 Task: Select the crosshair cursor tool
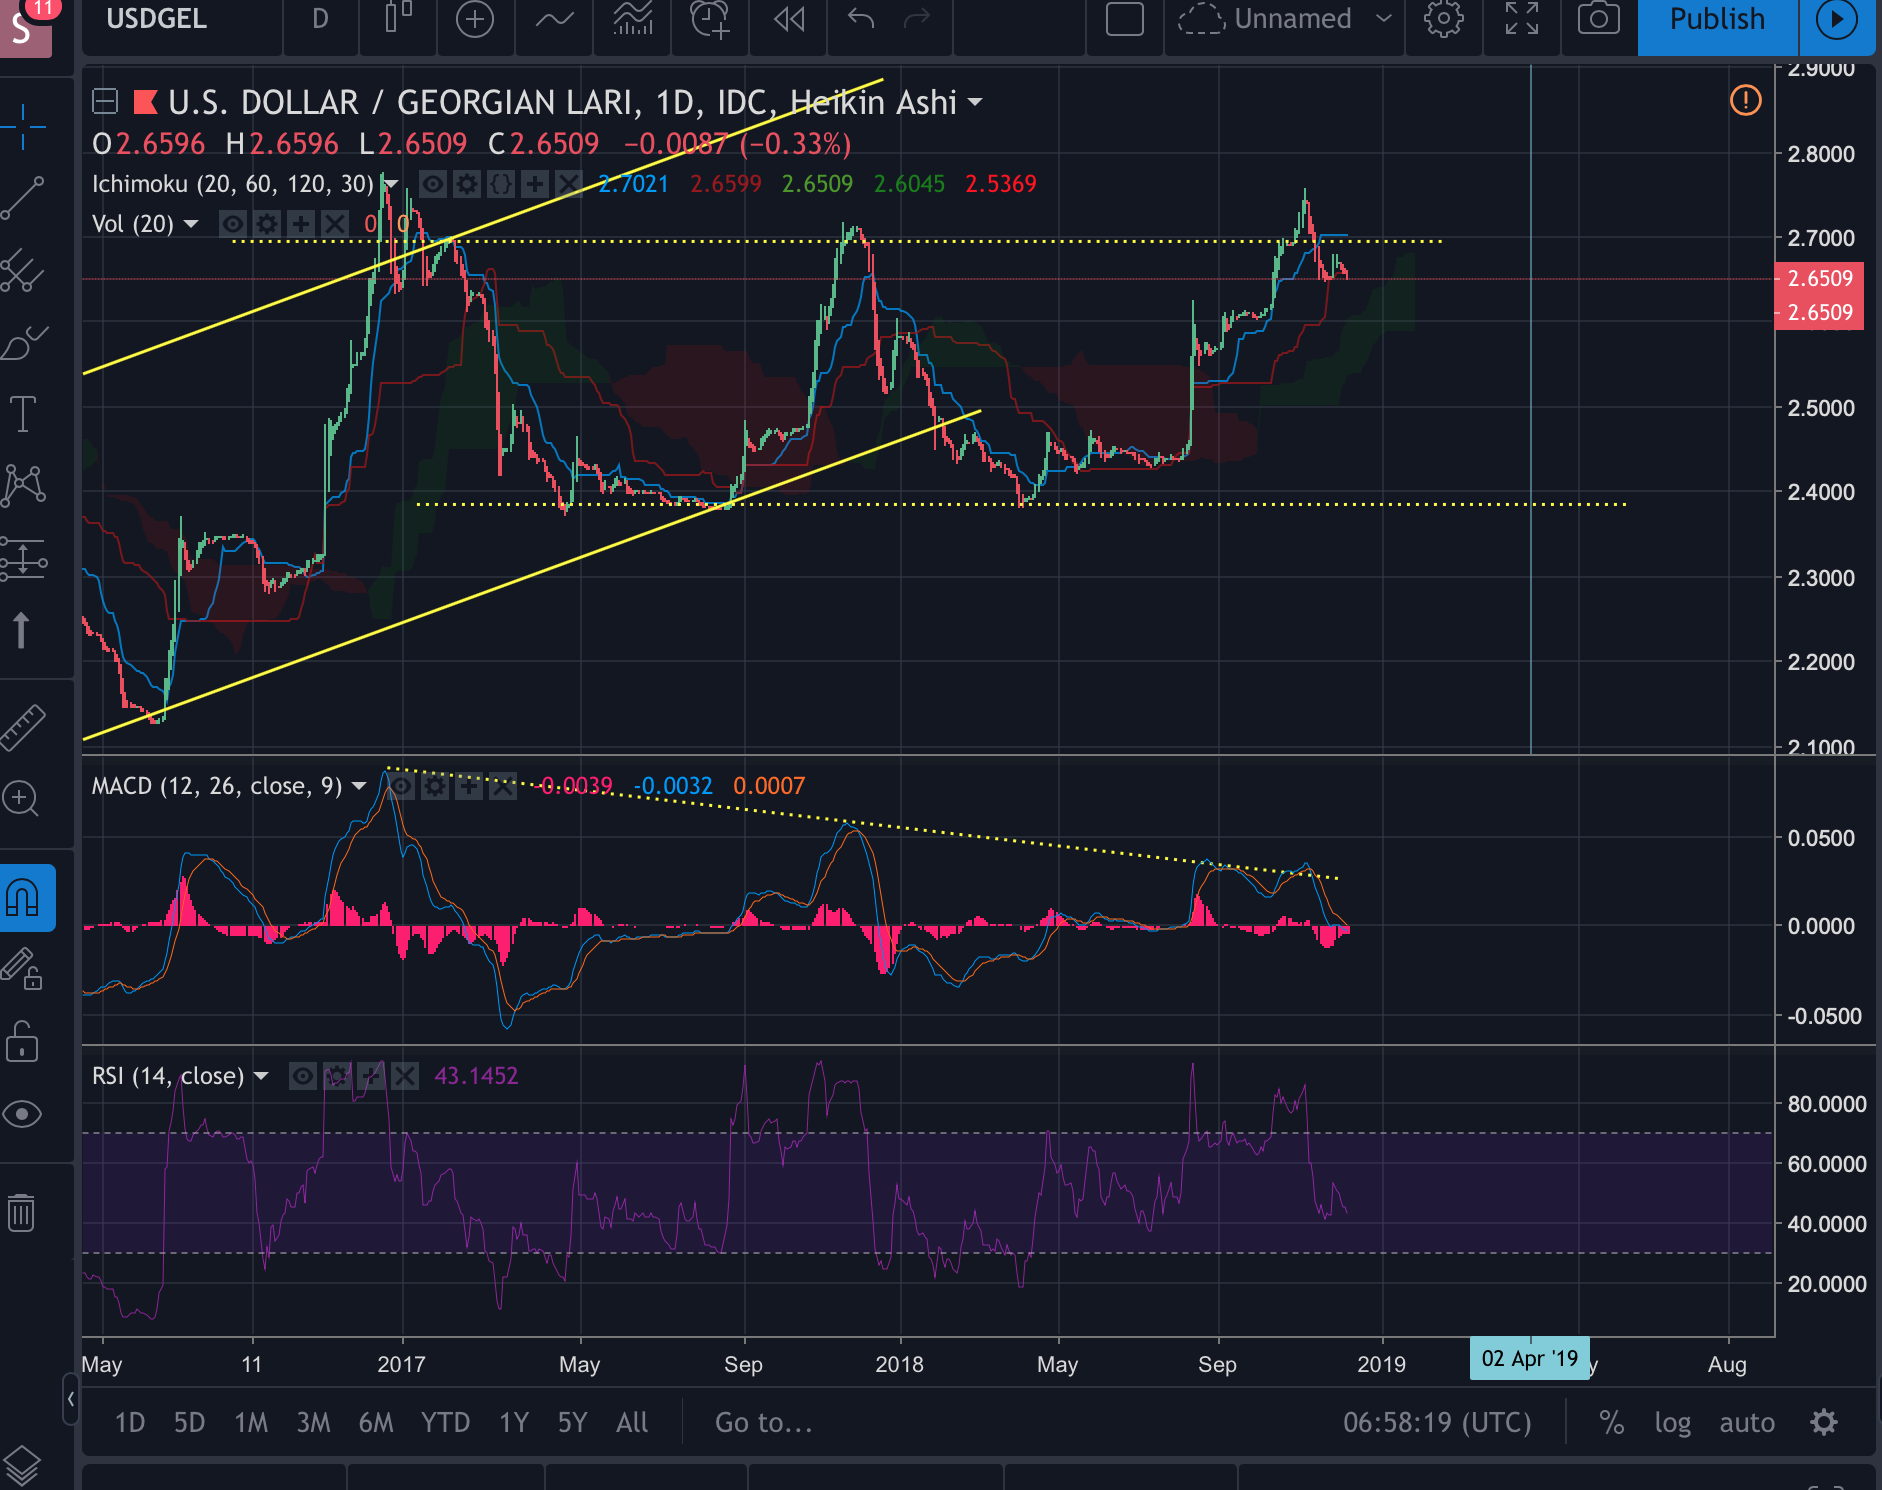[23, 126]
